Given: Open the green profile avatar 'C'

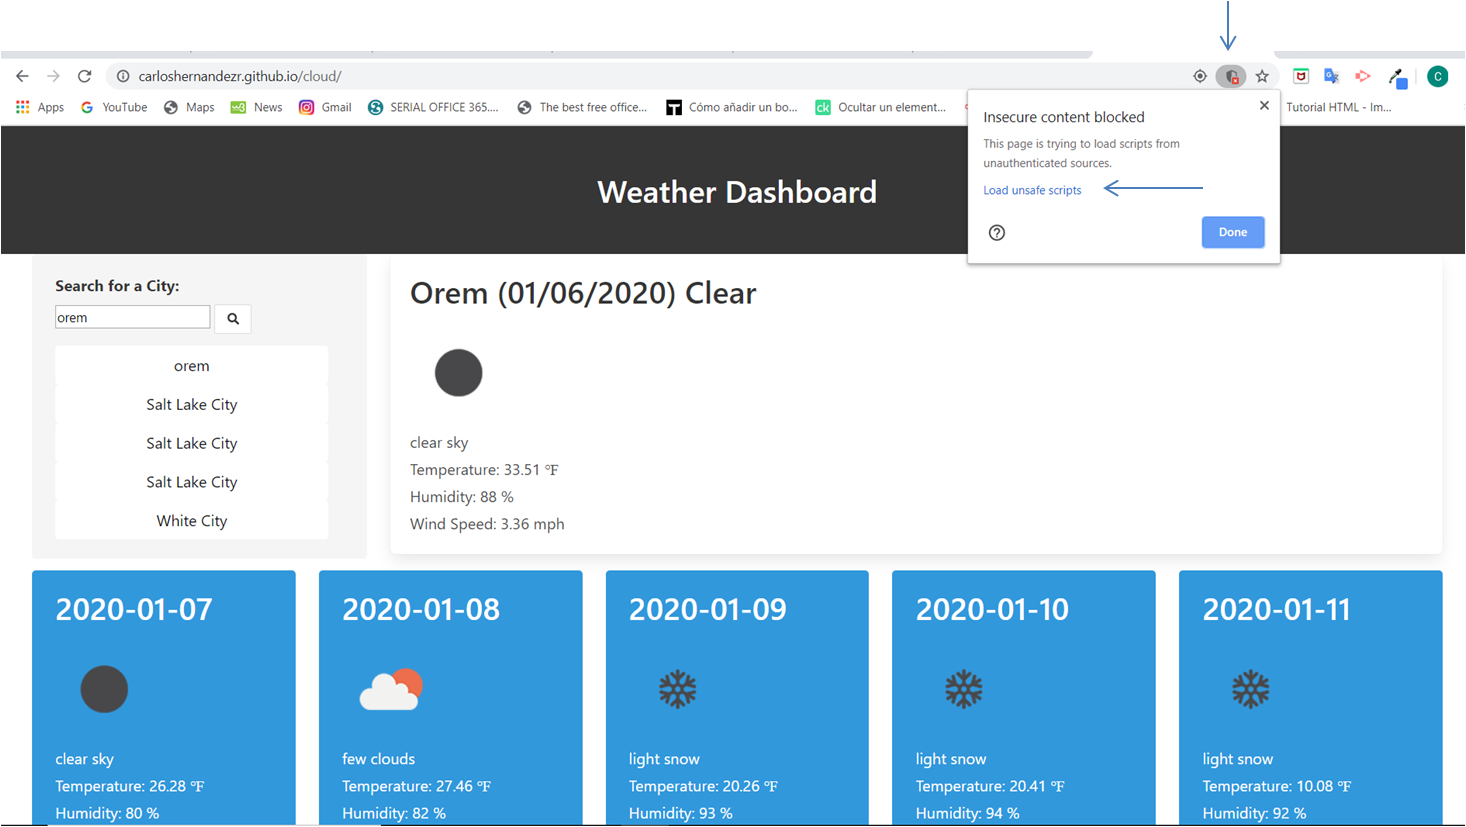Looking at the screenshot, I should pyautogui.click(x=1438, y=76).
